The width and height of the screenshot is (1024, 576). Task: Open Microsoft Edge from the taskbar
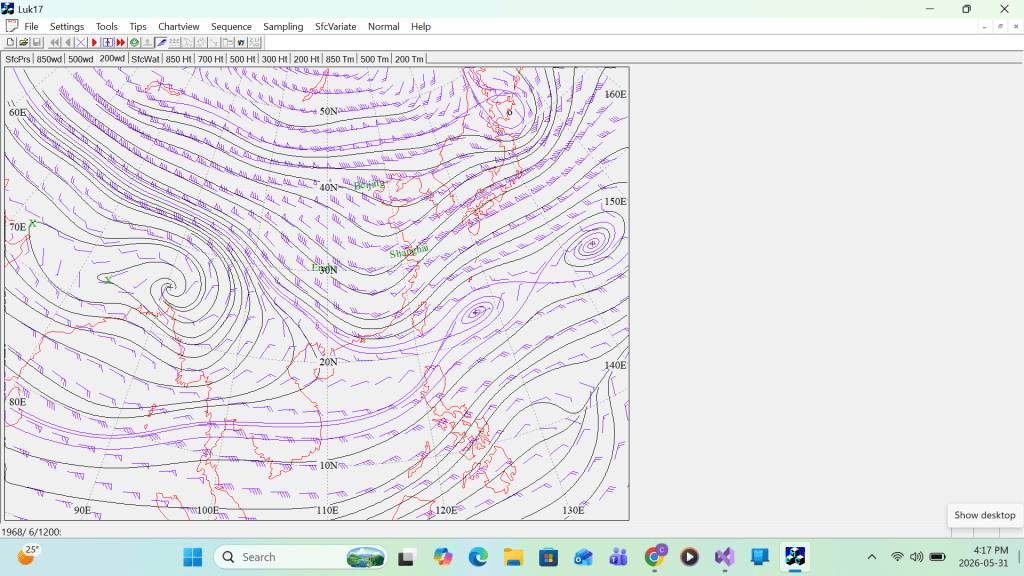(x=478, y=557)
